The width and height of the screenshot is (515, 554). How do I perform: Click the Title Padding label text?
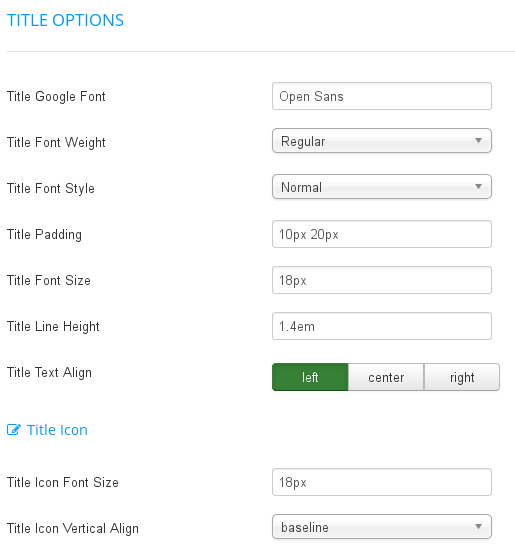point(45,235)
